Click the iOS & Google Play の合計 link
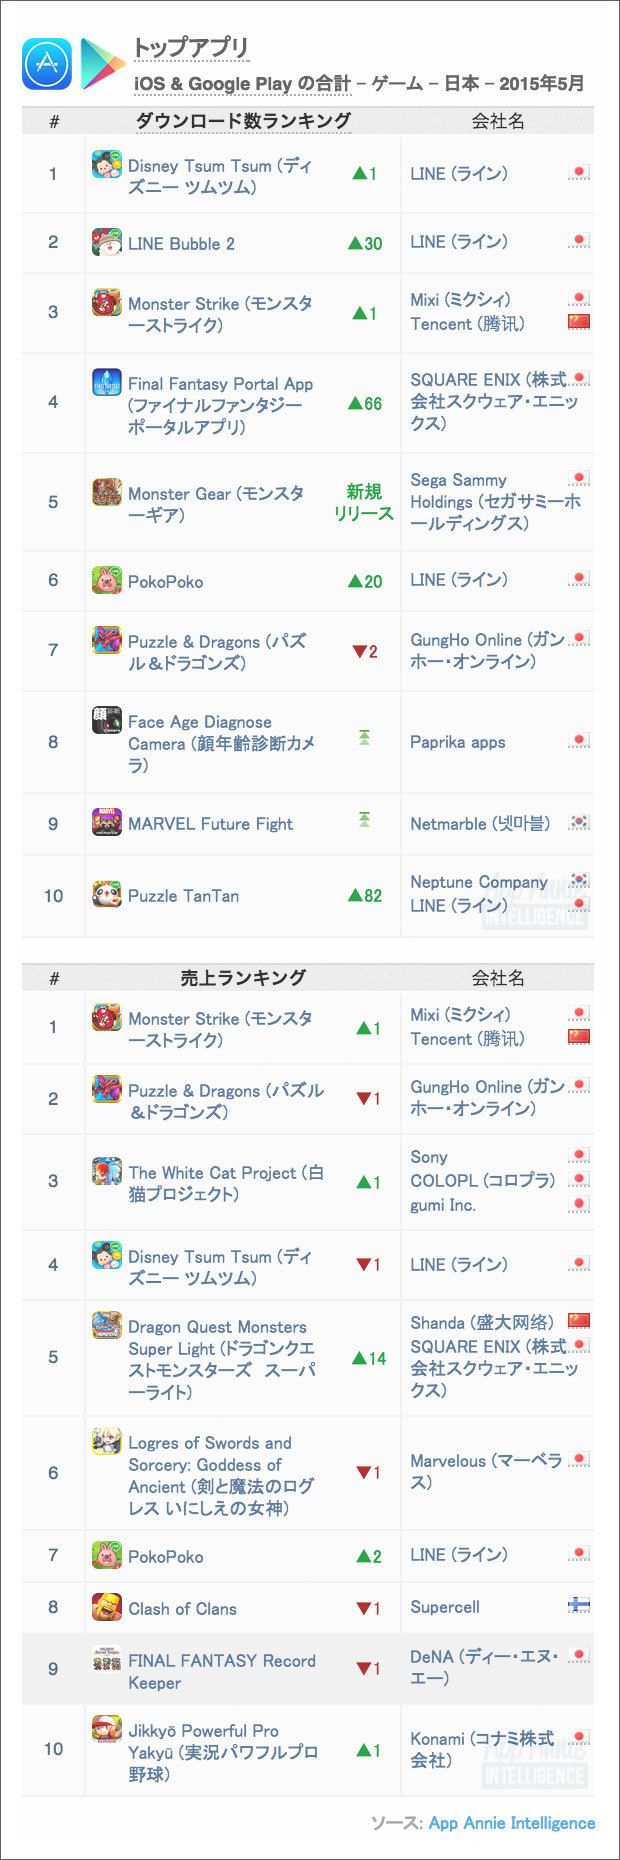Image resolution: width=620 pixels, height=1860 pixels. pyautogui.click(x=242, y=84)
